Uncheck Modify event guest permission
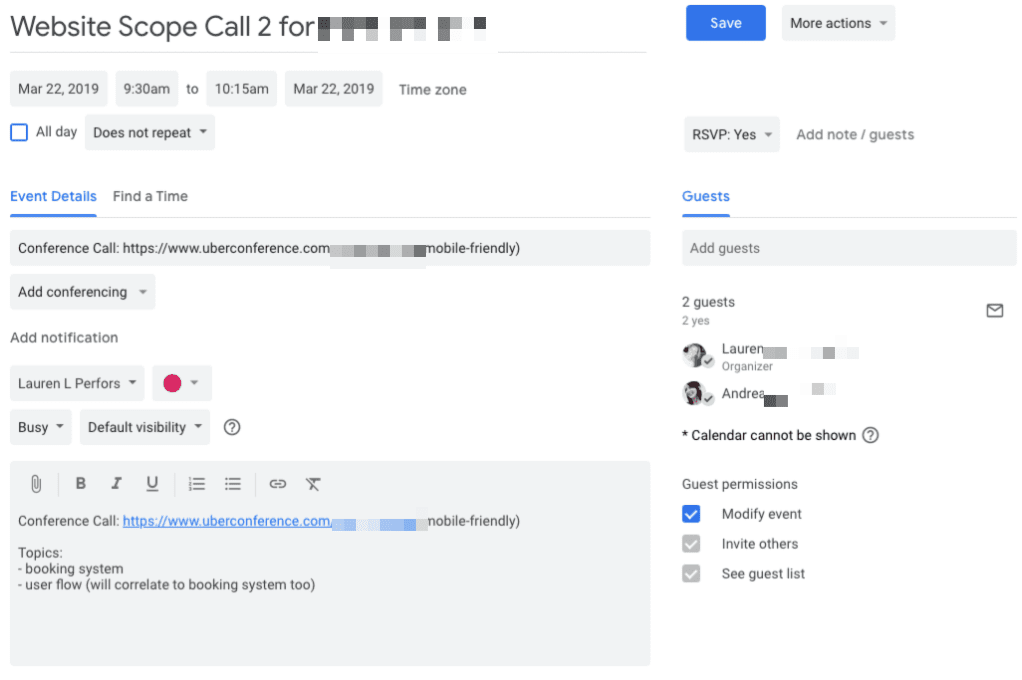Screen dimensions: 1022x680 tap(691, 514)
